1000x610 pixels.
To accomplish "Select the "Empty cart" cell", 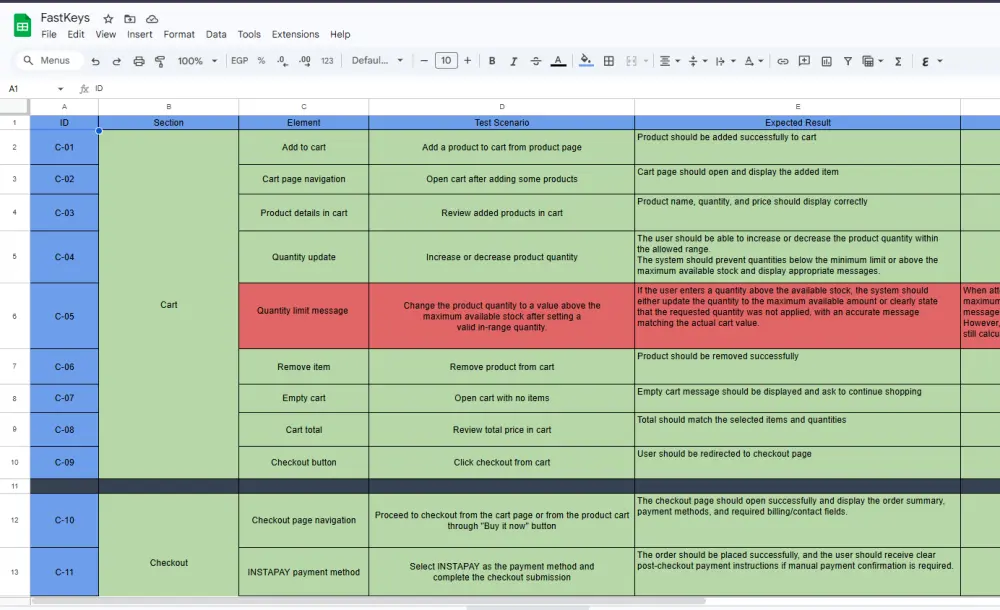I will 304,398.
